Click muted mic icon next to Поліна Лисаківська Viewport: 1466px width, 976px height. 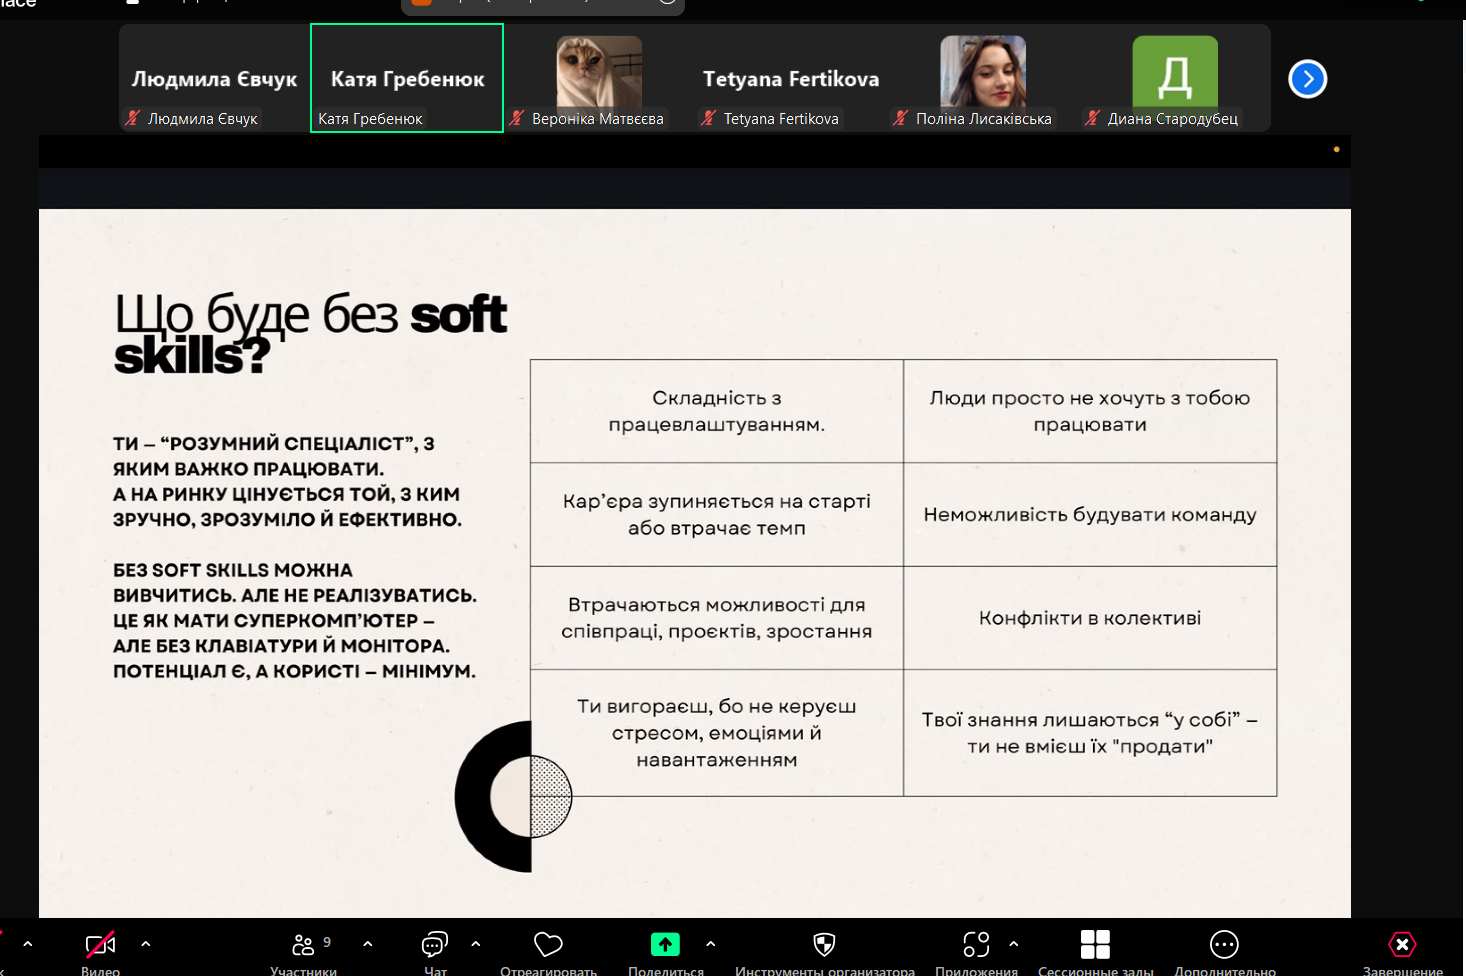(901, 118)
